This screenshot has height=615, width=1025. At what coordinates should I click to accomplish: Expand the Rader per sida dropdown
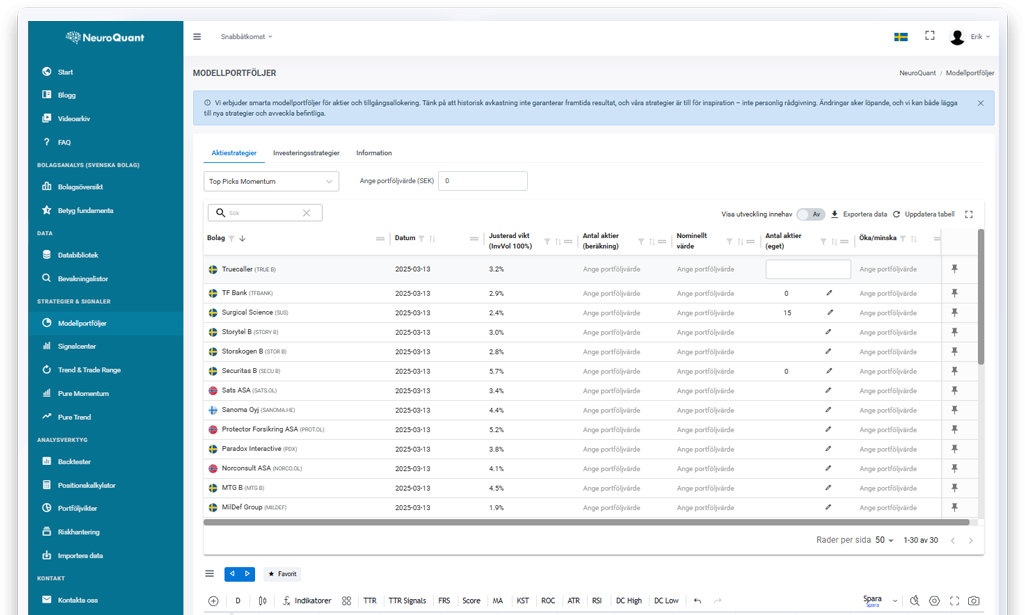point(885,540)
